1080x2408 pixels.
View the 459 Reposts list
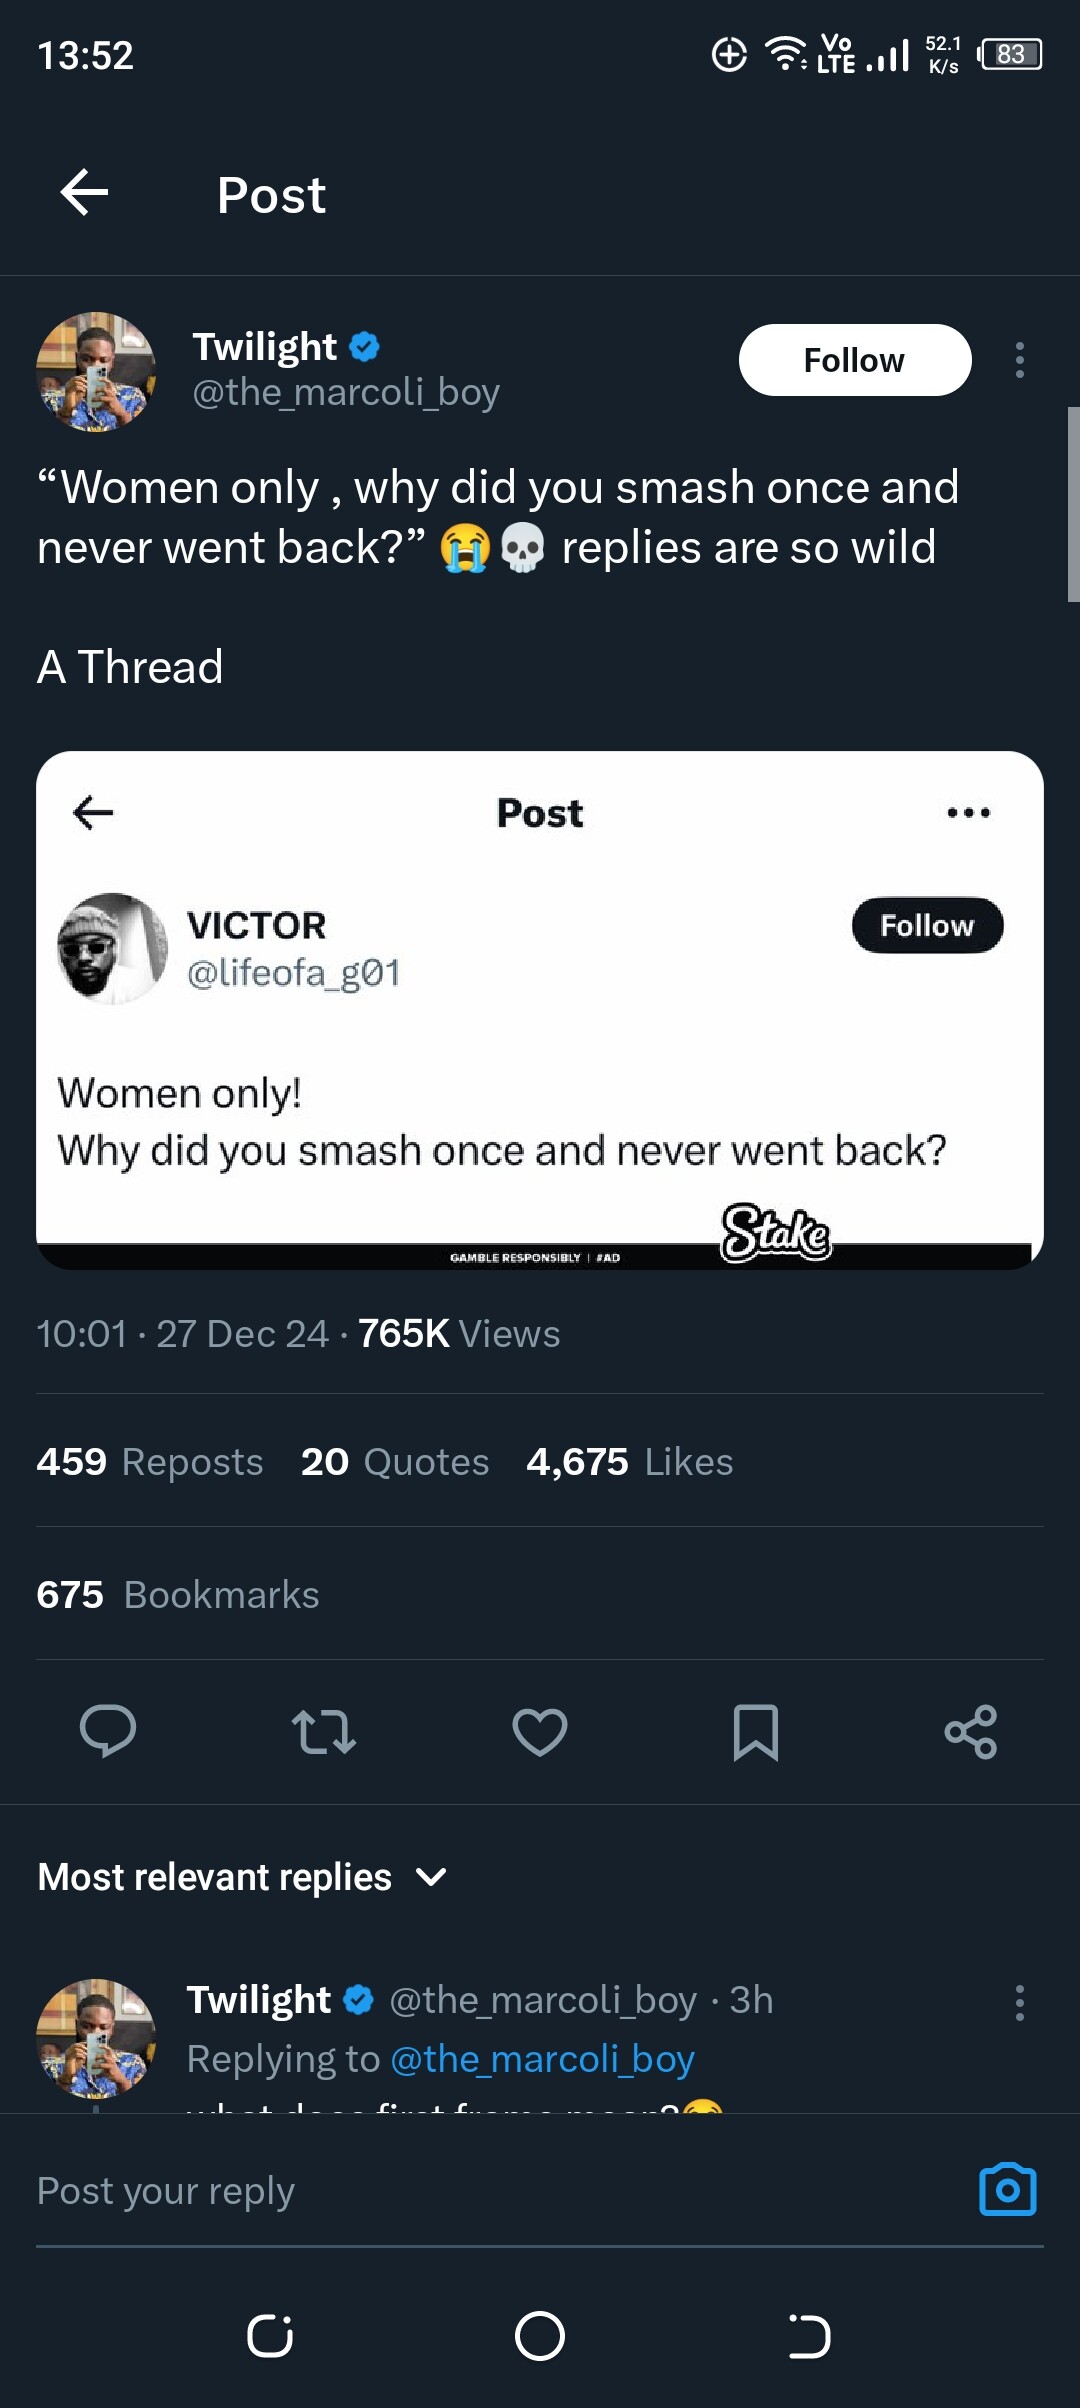point(150,1461)
